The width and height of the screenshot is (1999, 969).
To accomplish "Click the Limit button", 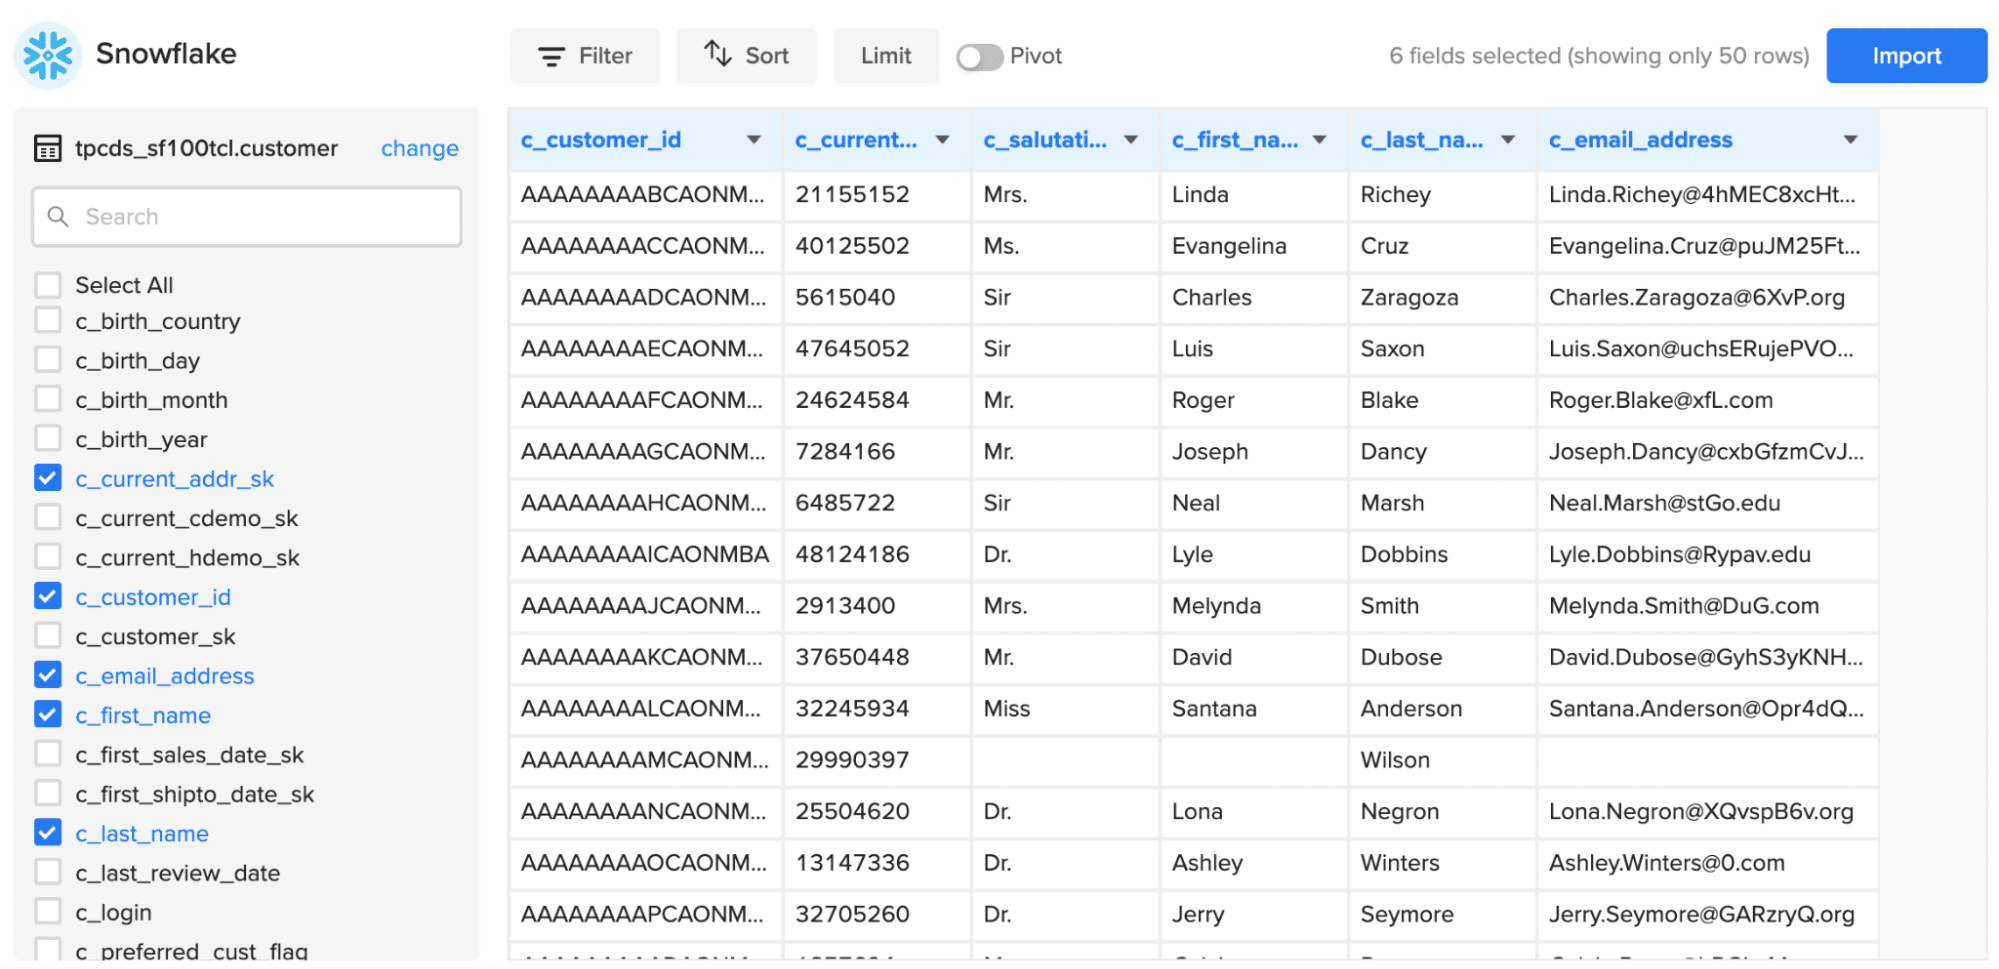I will (x=886, y=56).
